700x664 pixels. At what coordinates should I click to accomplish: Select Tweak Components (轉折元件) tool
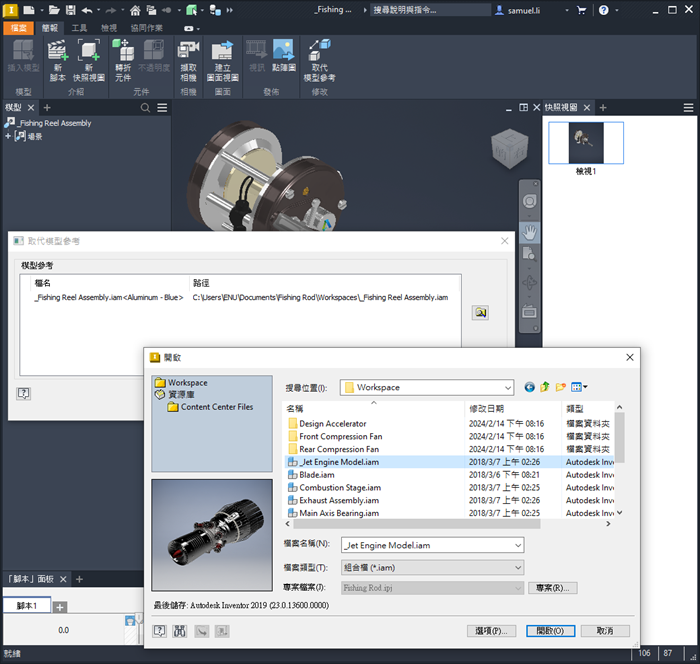point(123,60)
